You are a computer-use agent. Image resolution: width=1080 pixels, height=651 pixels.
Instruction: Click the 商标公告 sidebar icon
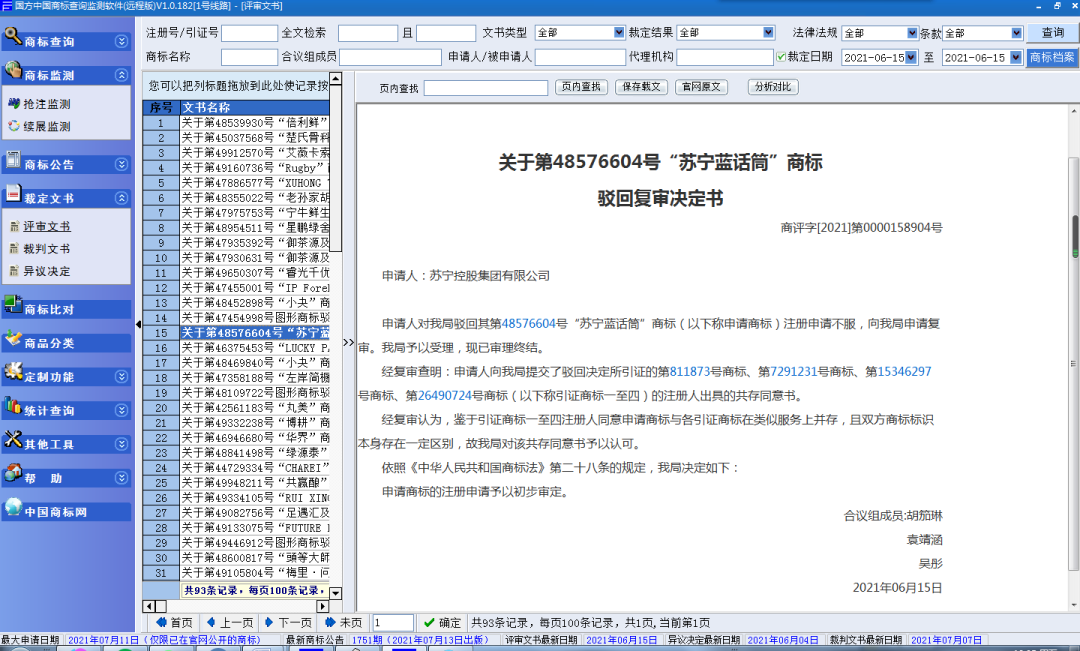click(x=12, y=160)
